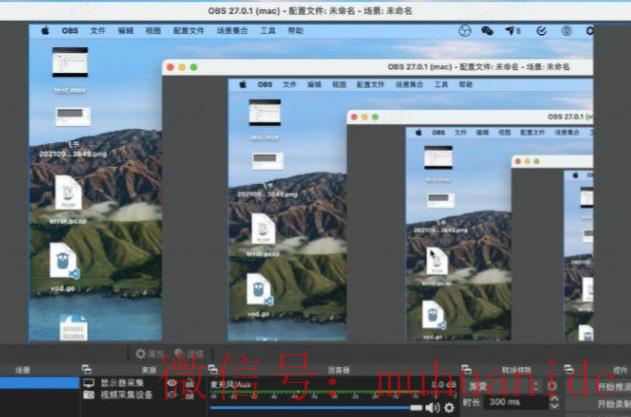Viewport: 631px width, 417px height.
Task: Click the 麦克风/Aux audio level meter
Action: 332,393
